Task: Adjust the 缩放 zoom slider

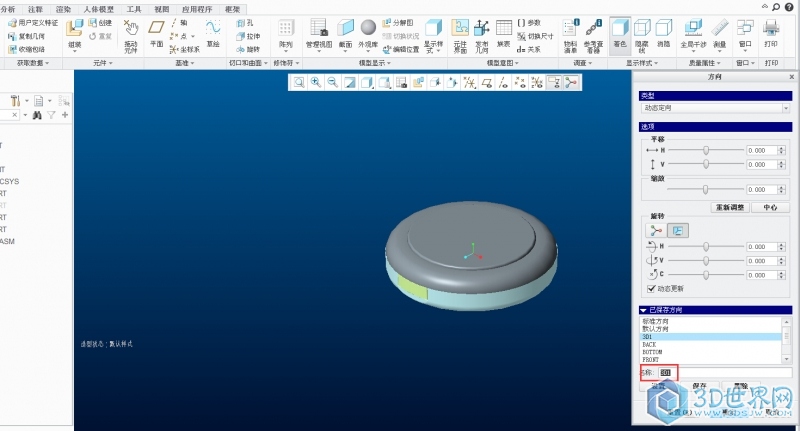Action: [x=705, y=189]
